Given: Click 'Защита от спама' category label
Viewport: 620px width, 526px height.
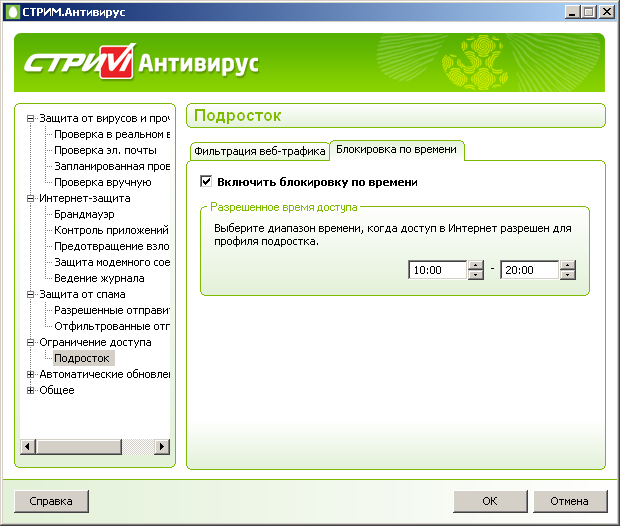Looking at the screenshot, I should click(82, 294).
